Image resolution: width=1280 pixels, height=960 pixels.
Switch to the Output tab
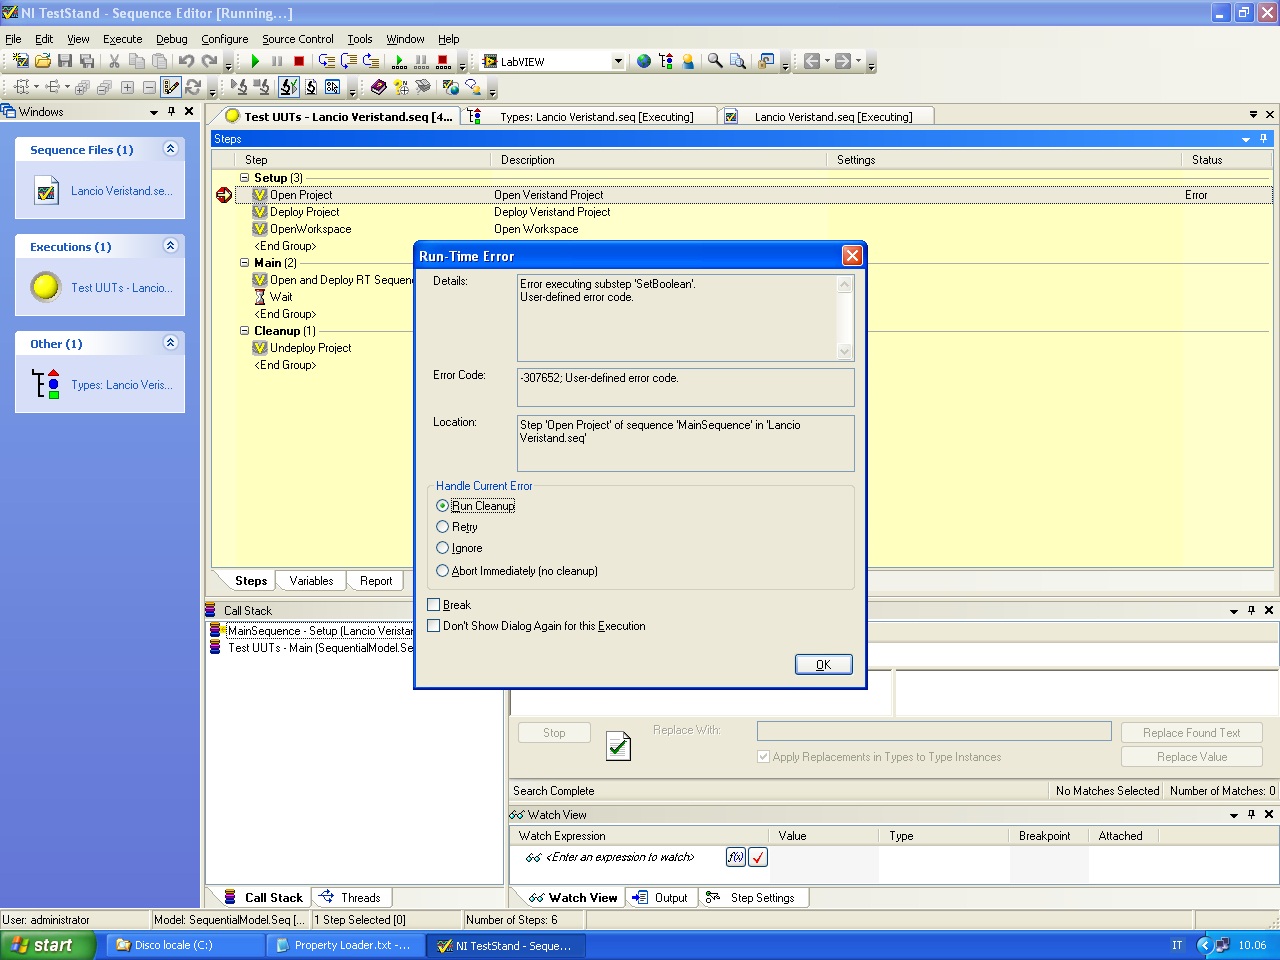coord(661,898)
